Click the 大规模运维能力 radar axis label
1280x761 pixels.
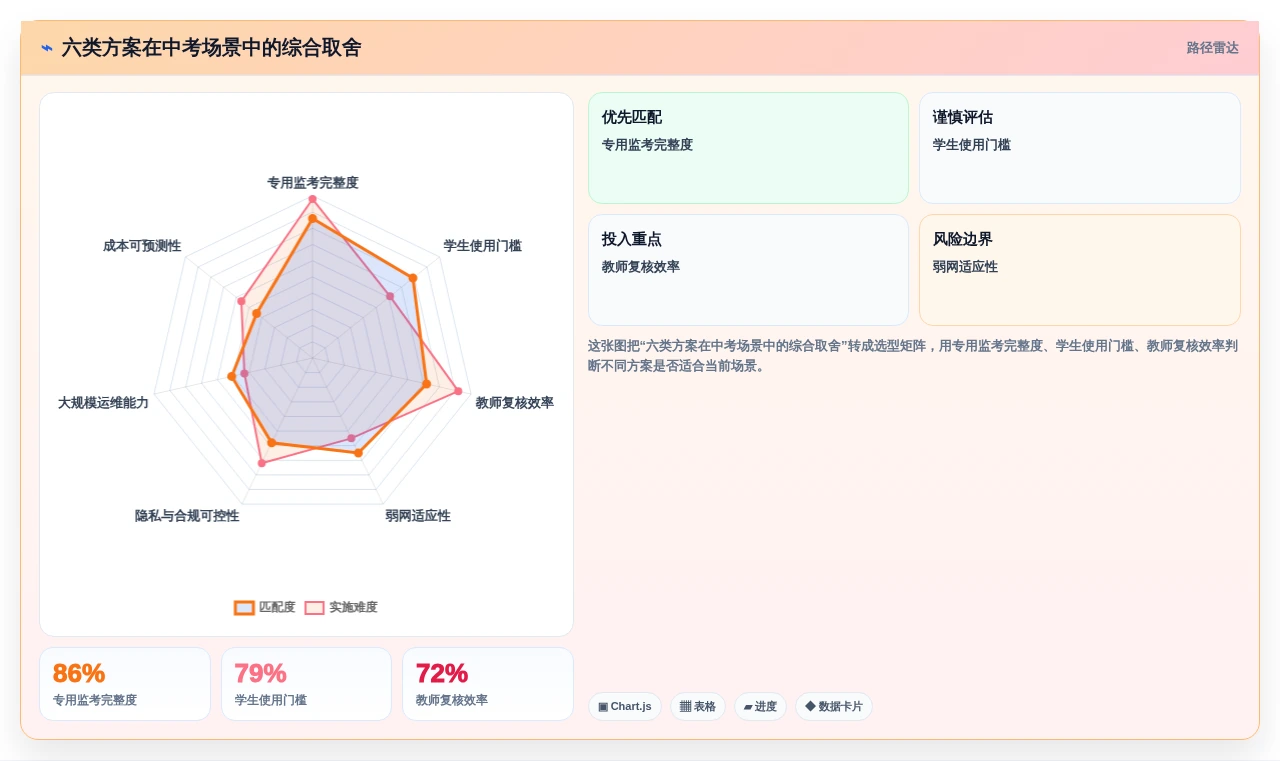[103, 402]
